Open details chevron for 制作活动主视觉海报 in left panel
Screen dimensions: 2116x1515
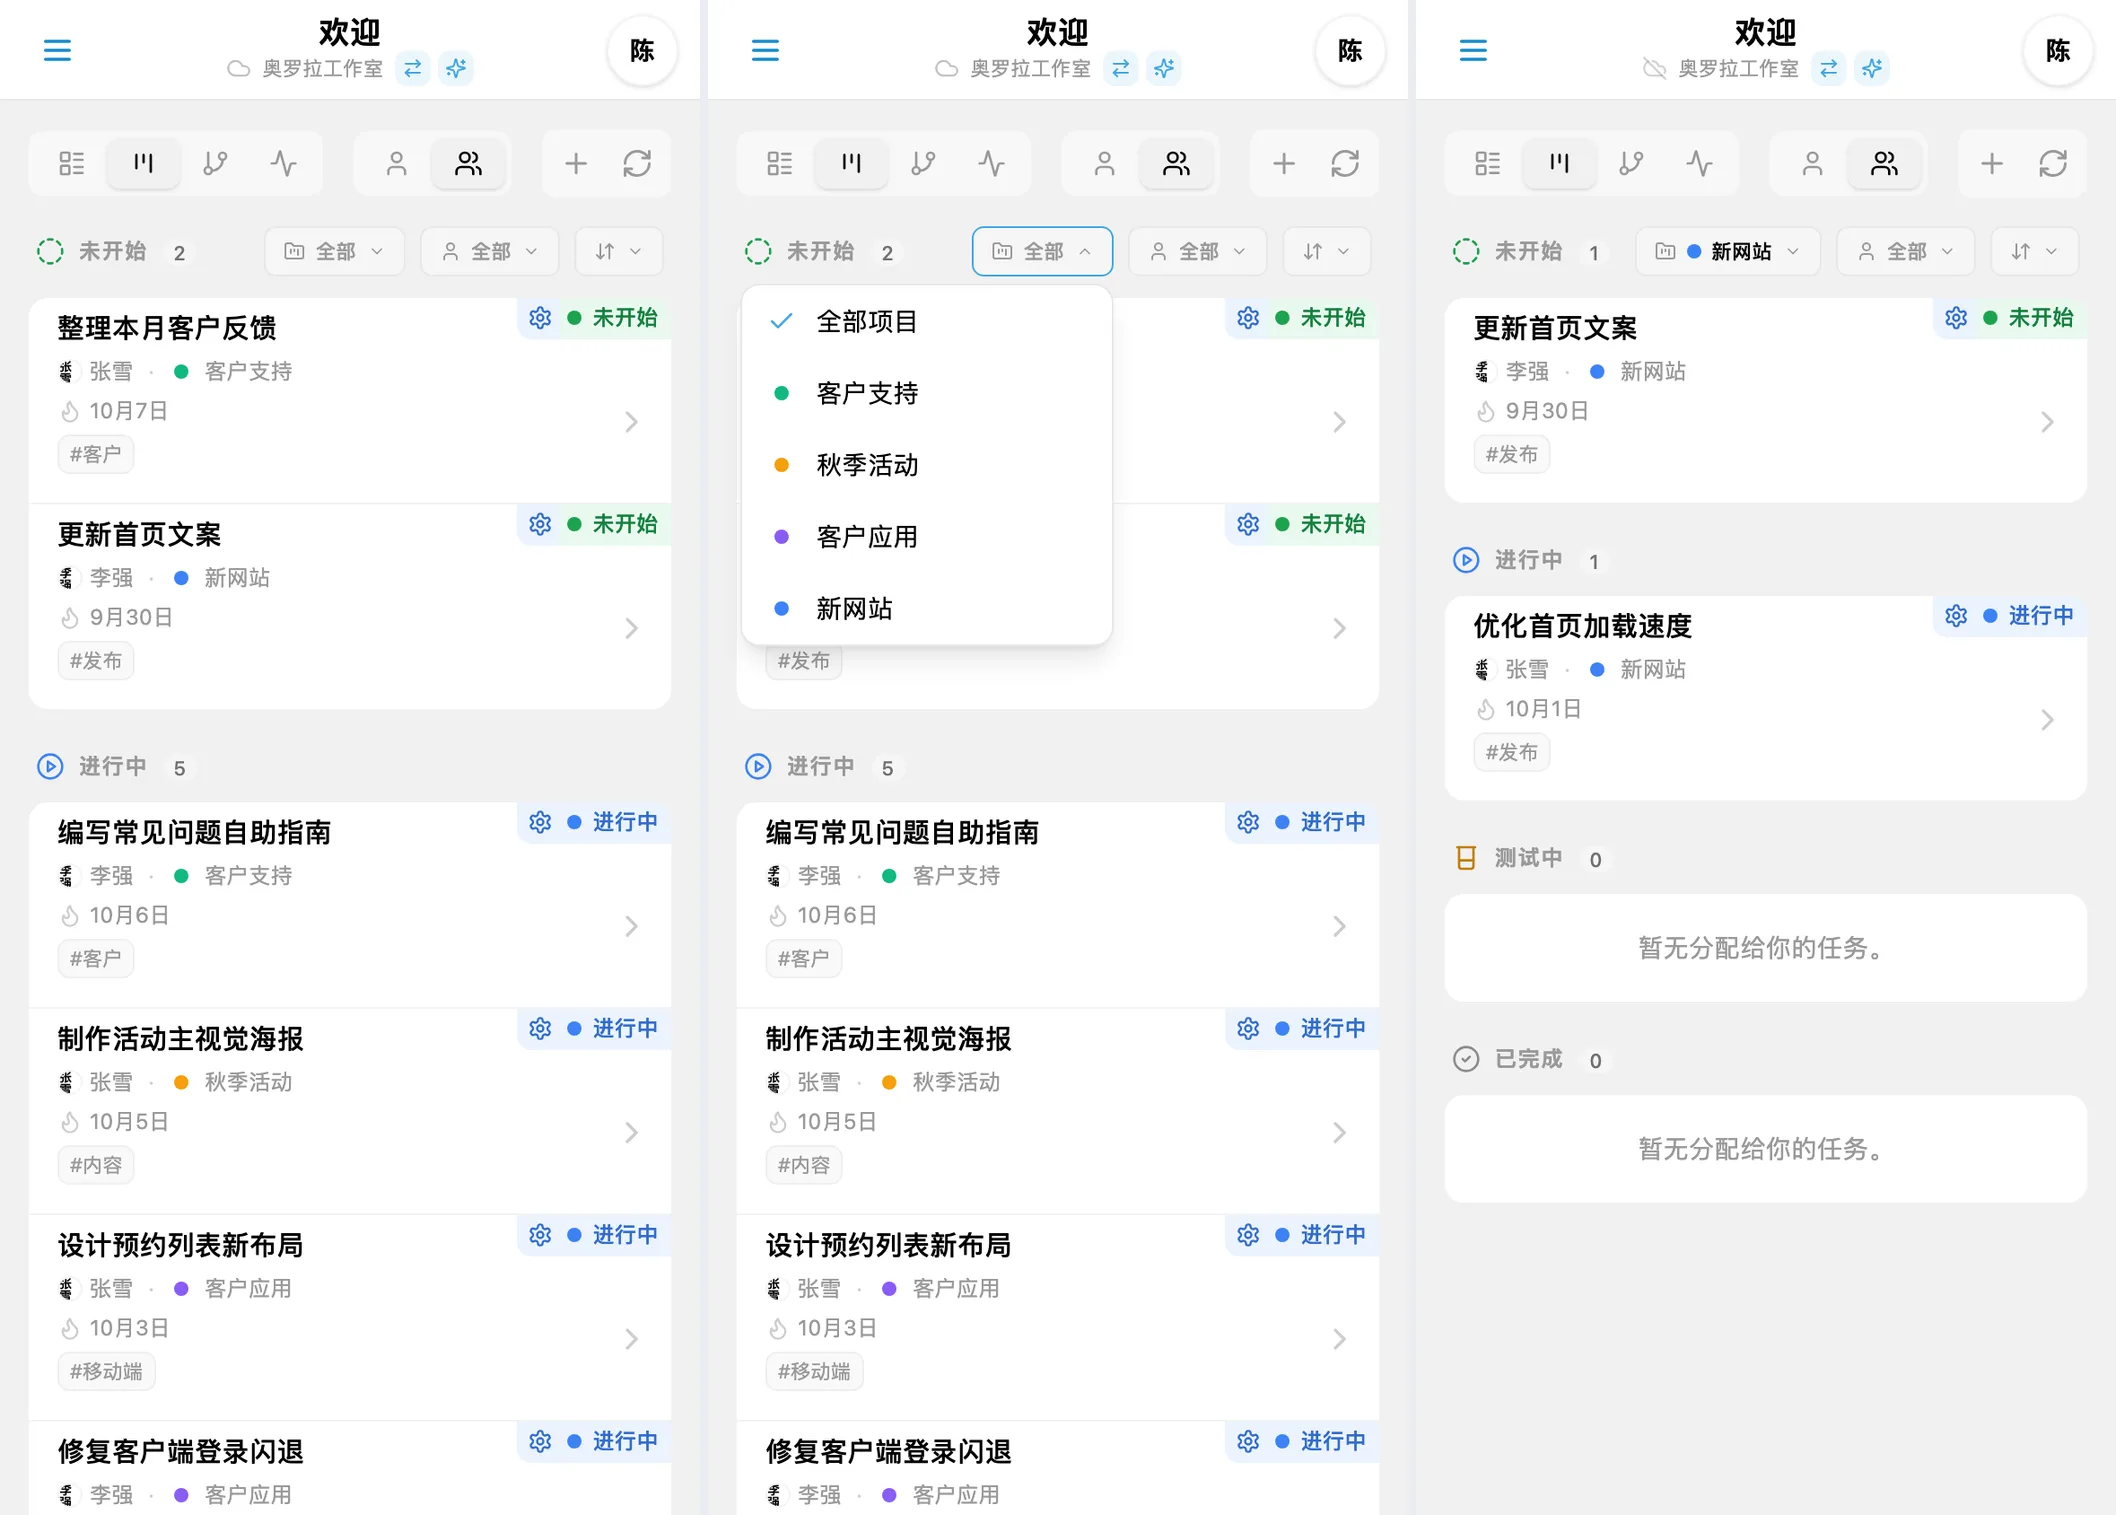tap(631, 1132)
